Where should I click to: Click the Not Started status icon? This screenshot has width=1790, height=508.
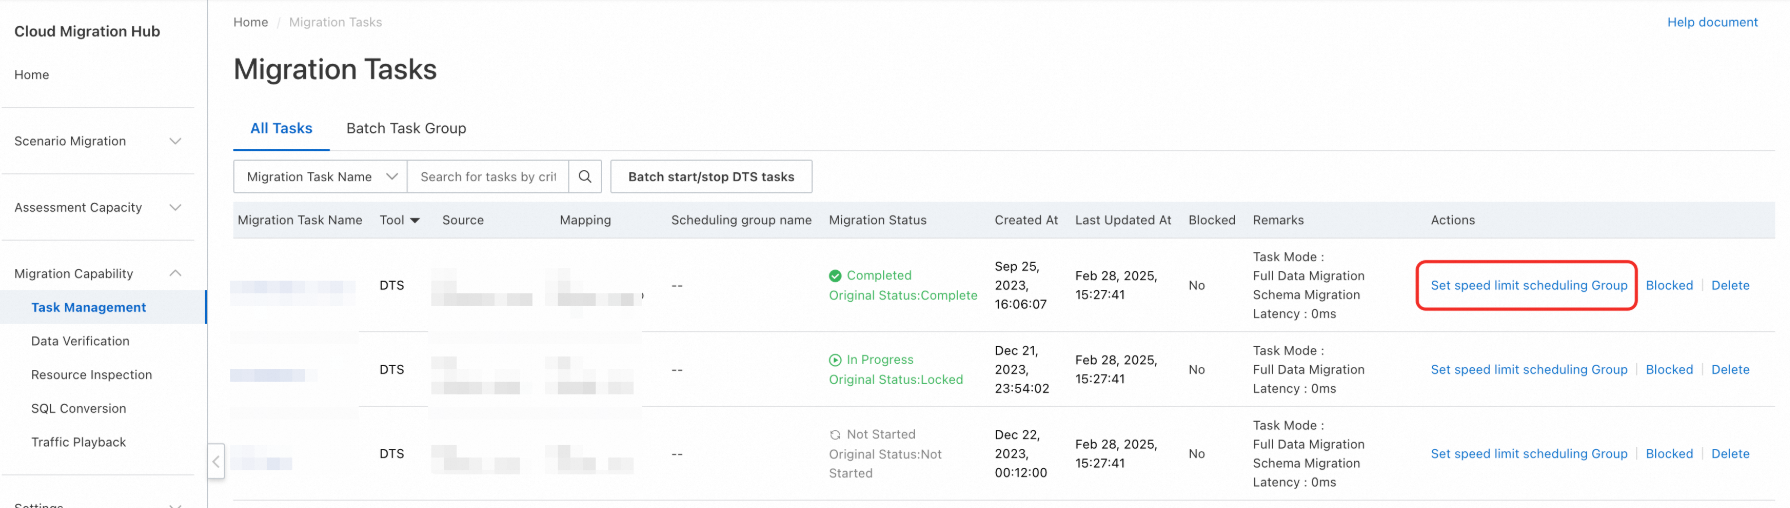click(x=835, y=435)
